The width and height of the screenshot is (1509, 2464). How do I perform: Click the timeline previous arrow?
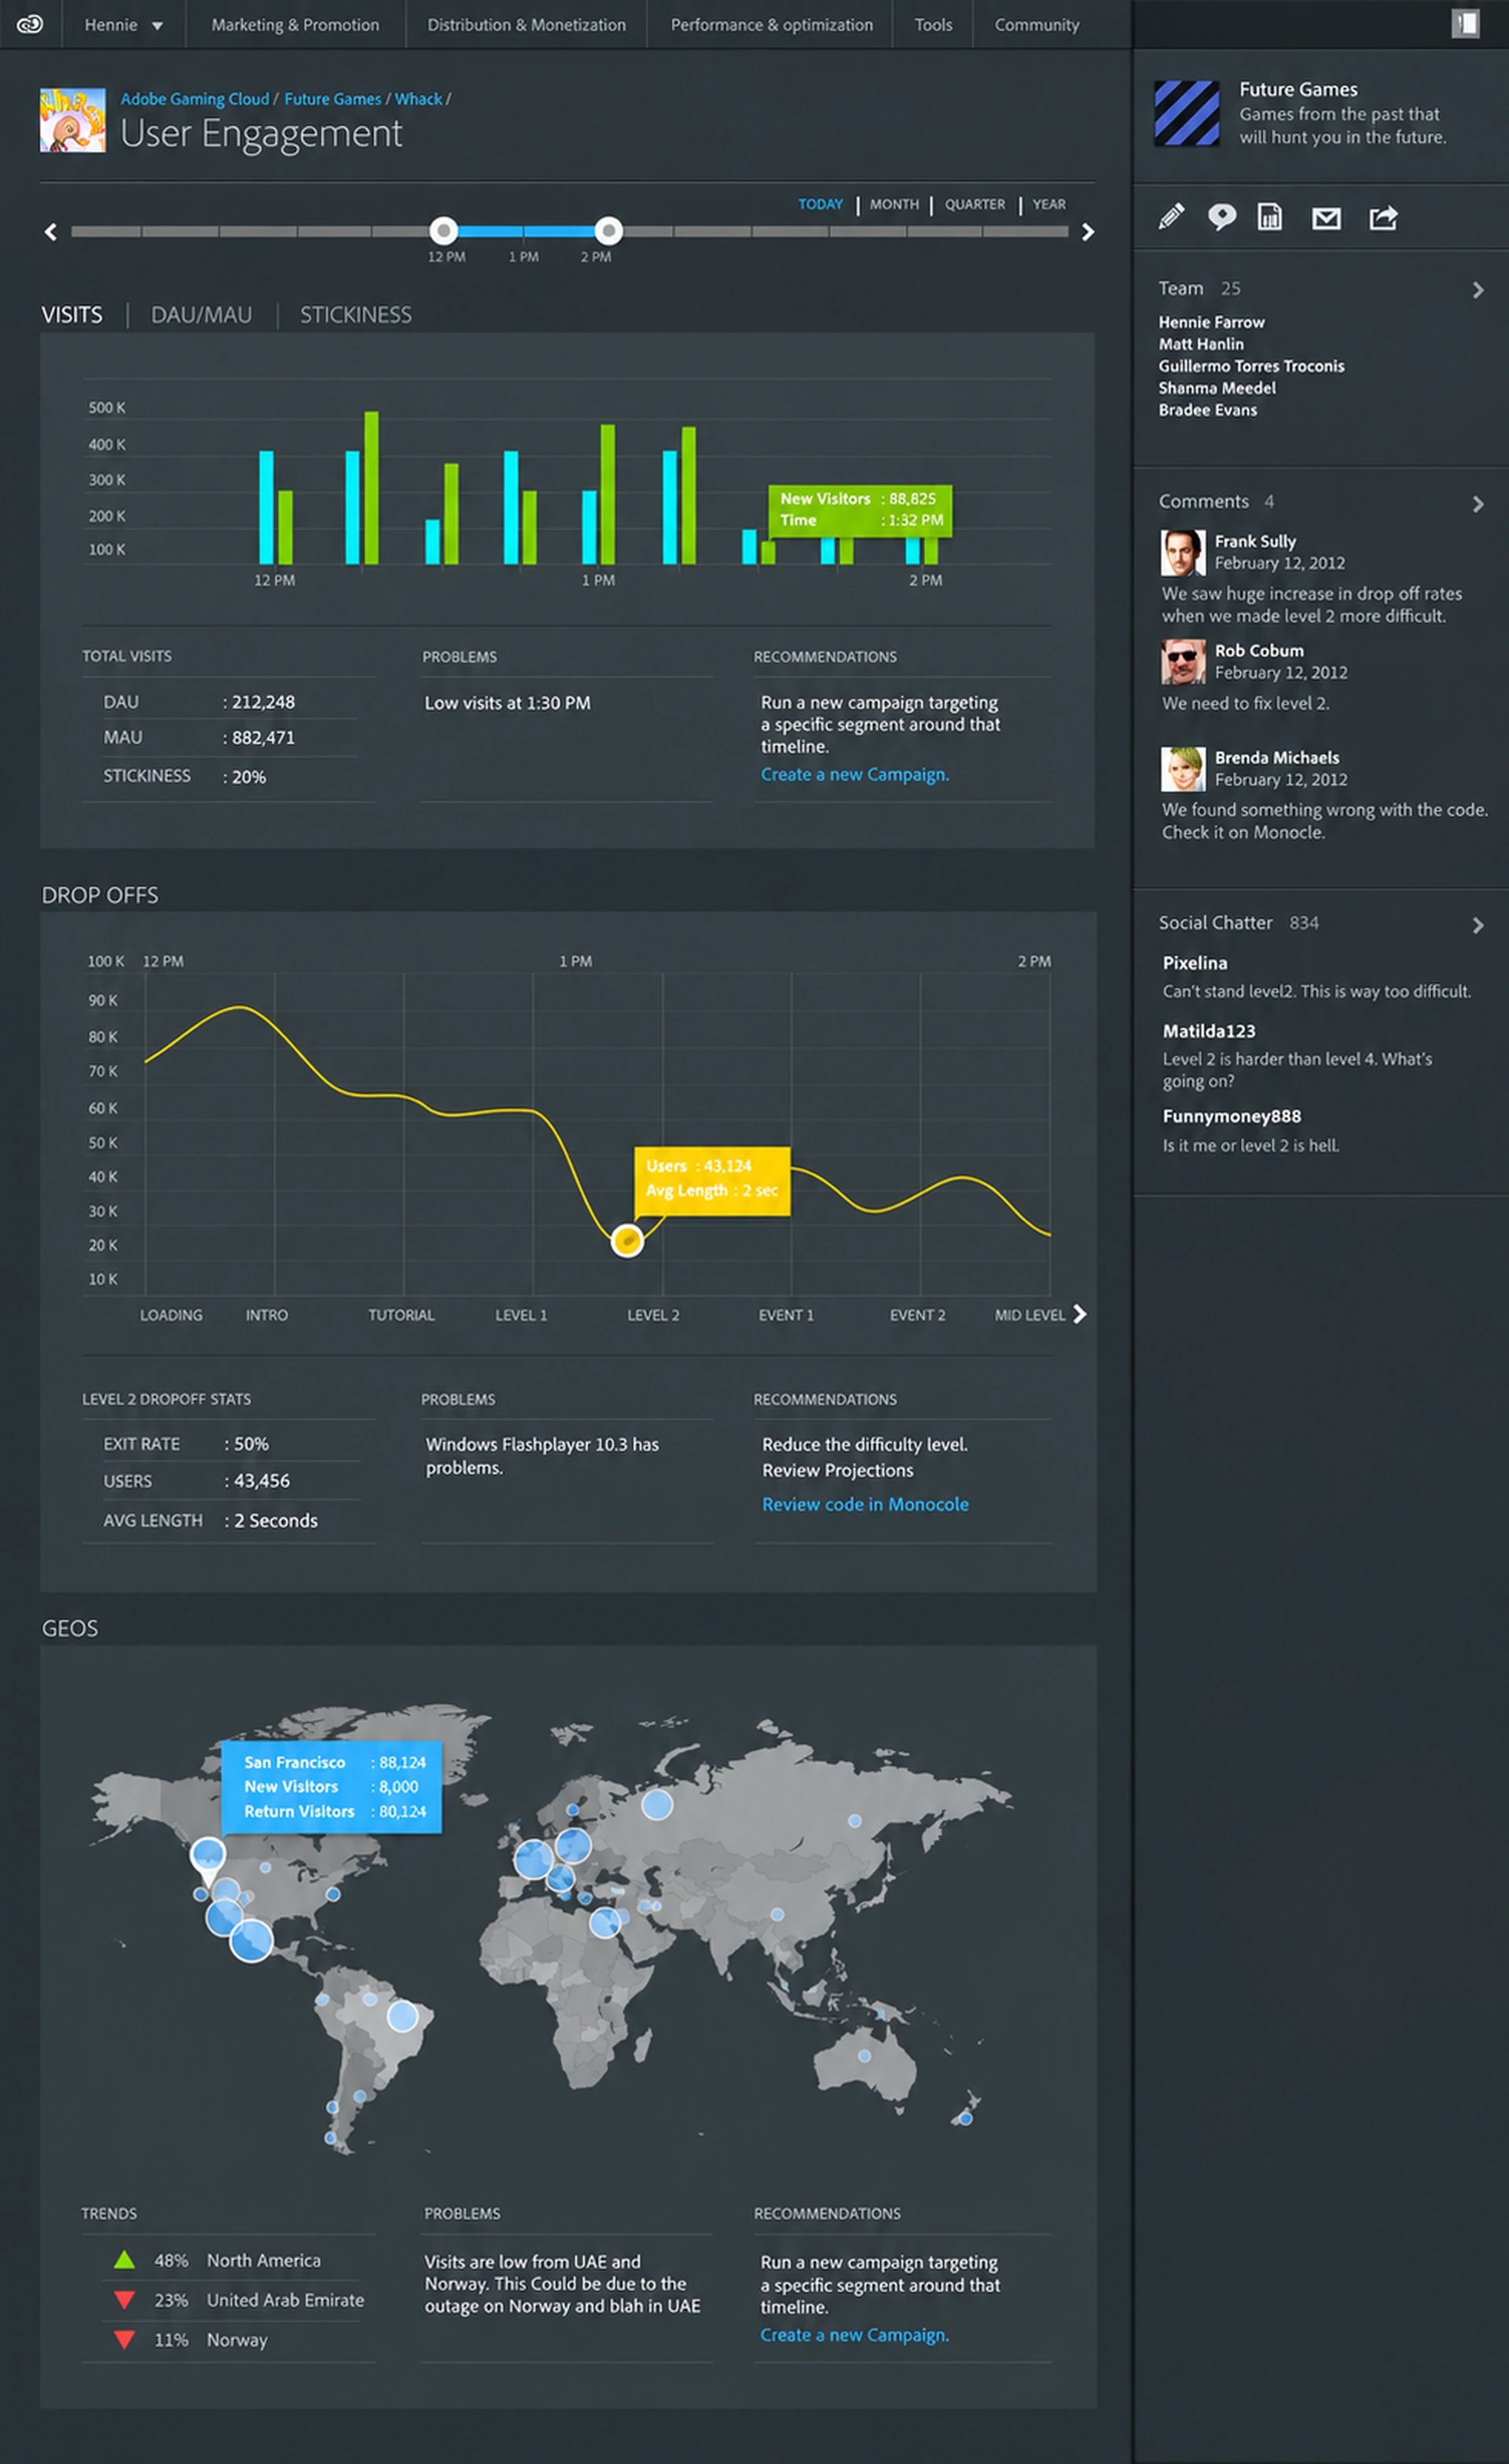(x=51, y=232)
